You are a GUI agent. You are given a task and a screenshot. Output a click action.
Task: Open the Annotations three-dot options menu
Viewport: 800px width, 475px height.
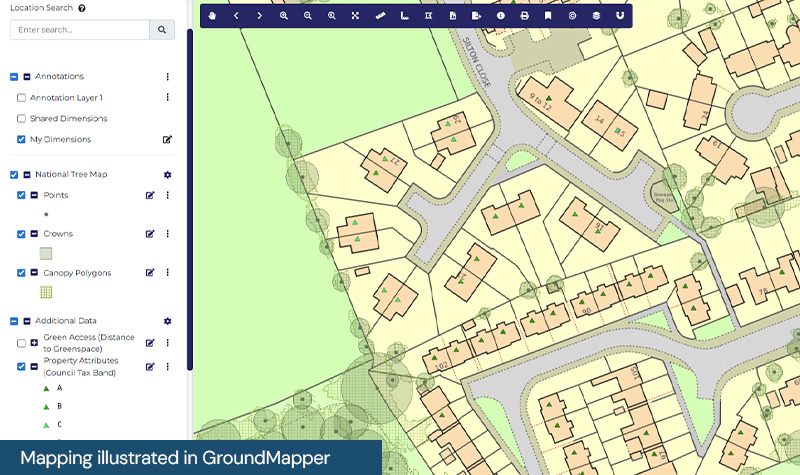click(x=167, y=77)
